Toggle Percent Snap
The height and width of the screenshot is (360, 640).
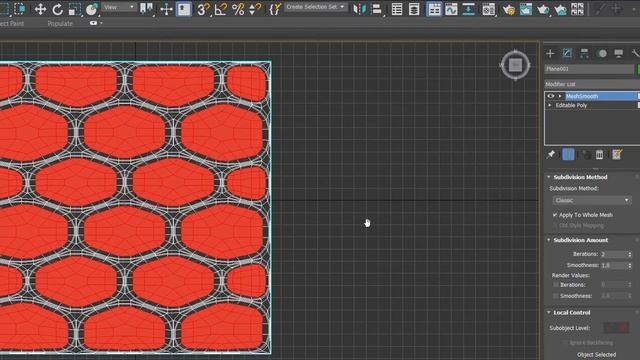pos(238,9)
